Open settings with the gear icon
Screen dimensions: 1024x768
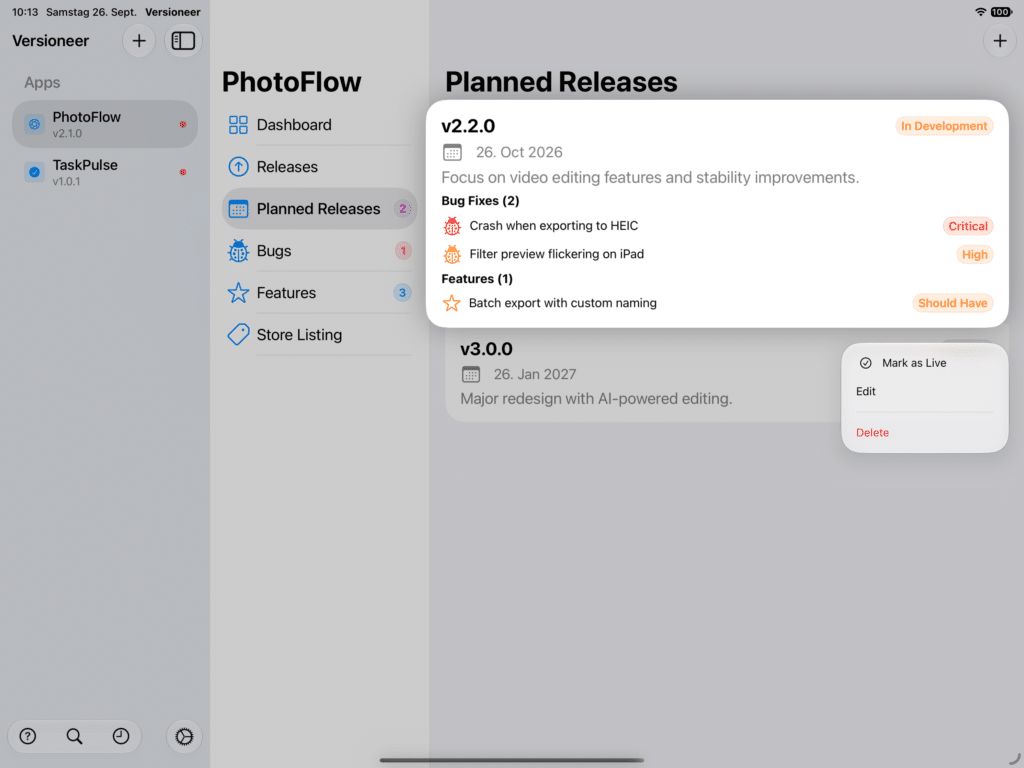click(184, 737)
